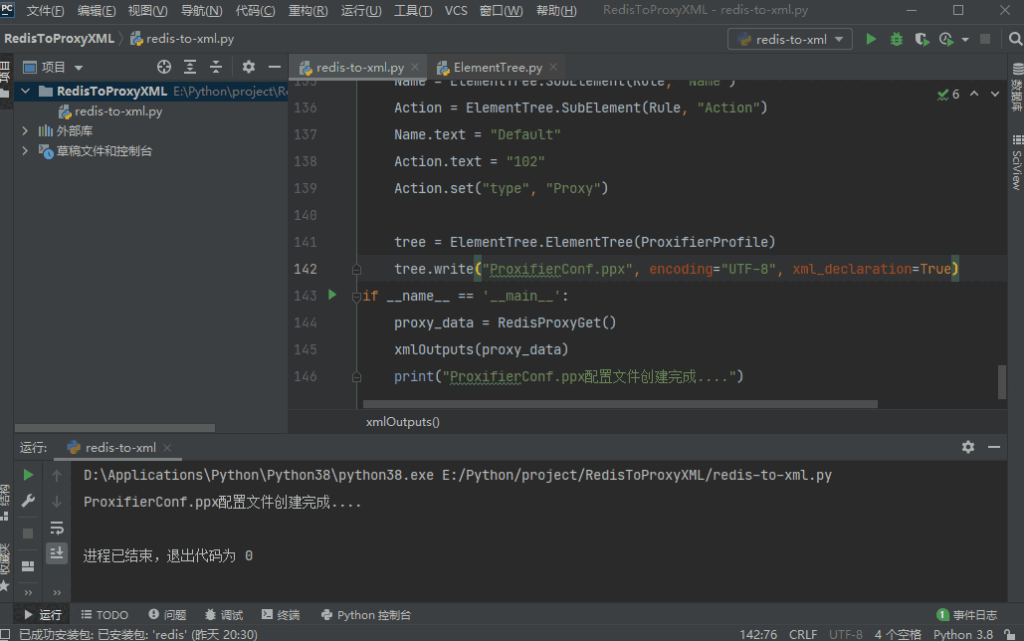The width and height of the screenshot is (1024, 641).
Task: Start debugging with the bug icon
Action: [896, 39]
